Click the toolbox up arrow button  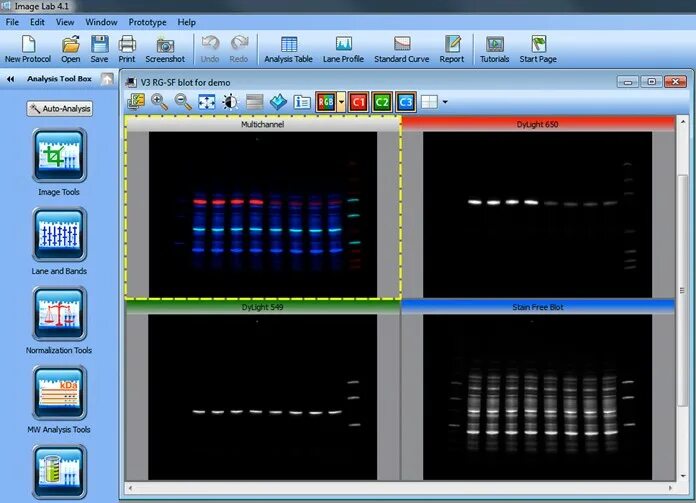click(x=107, y=79)
